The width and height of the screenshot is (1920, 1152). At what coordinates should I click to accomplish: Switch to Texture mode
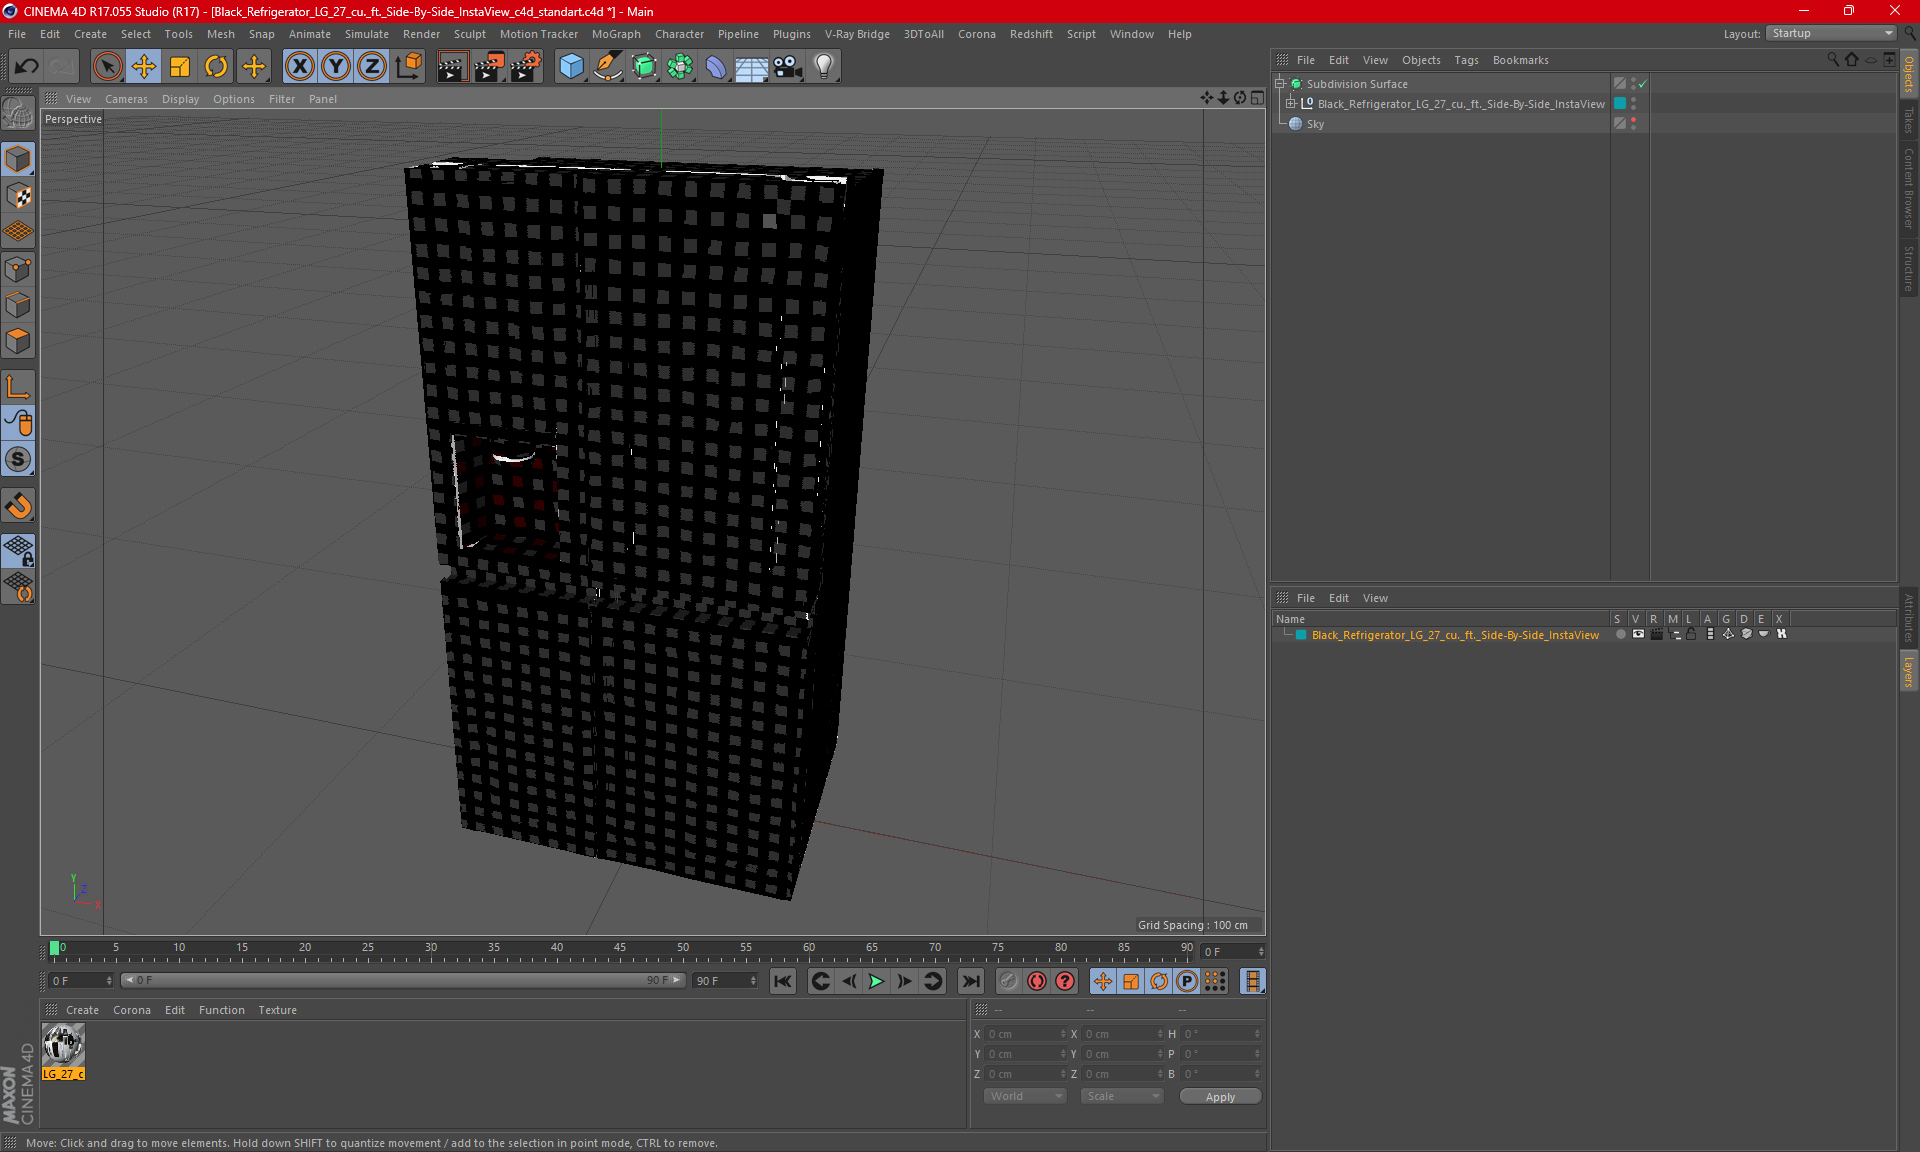click(x=18, y=196)
